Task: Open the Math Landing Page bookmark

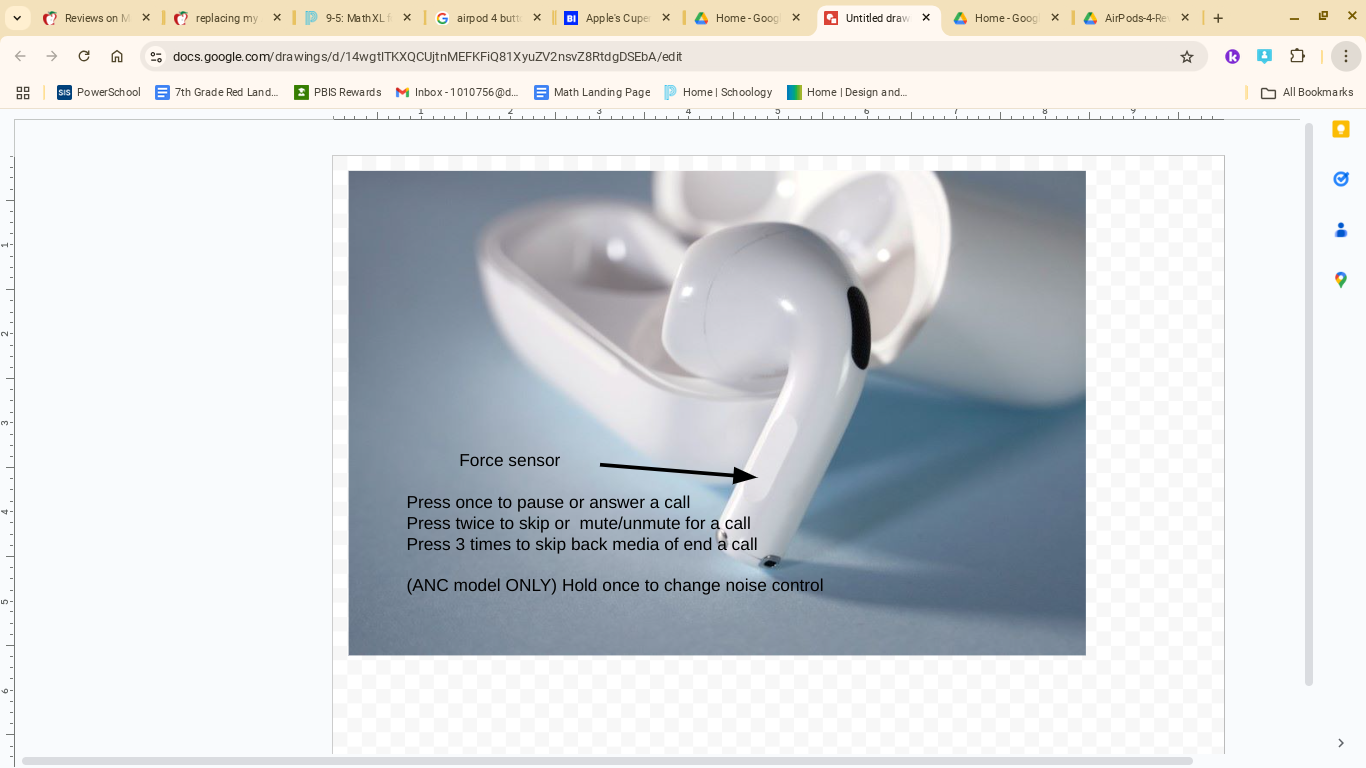Action: [x=592, y=92]
